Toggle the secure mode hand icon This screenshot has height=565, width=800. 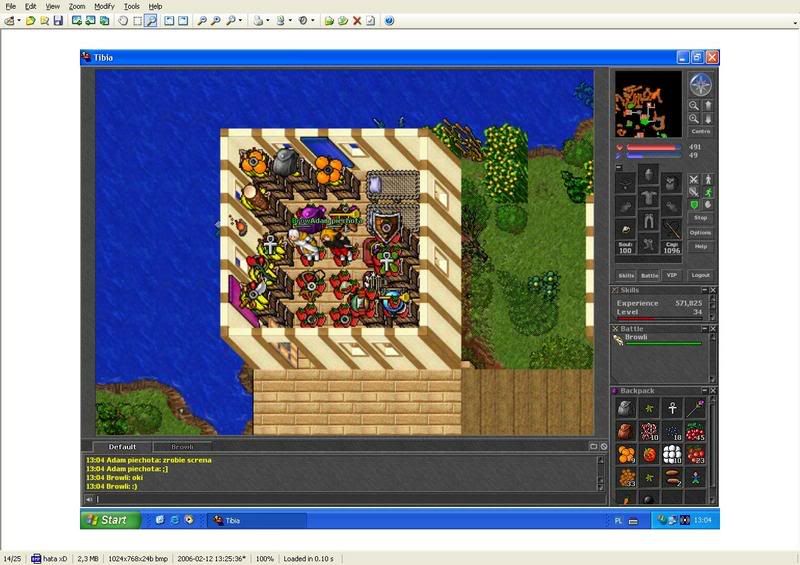[708, 205]
